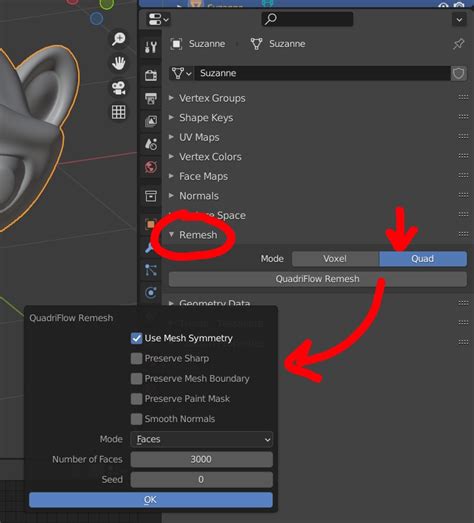Screen dimensions: 474x523
Task: Grab the Remesh panel drag handle
Action: tap(463, 234)
